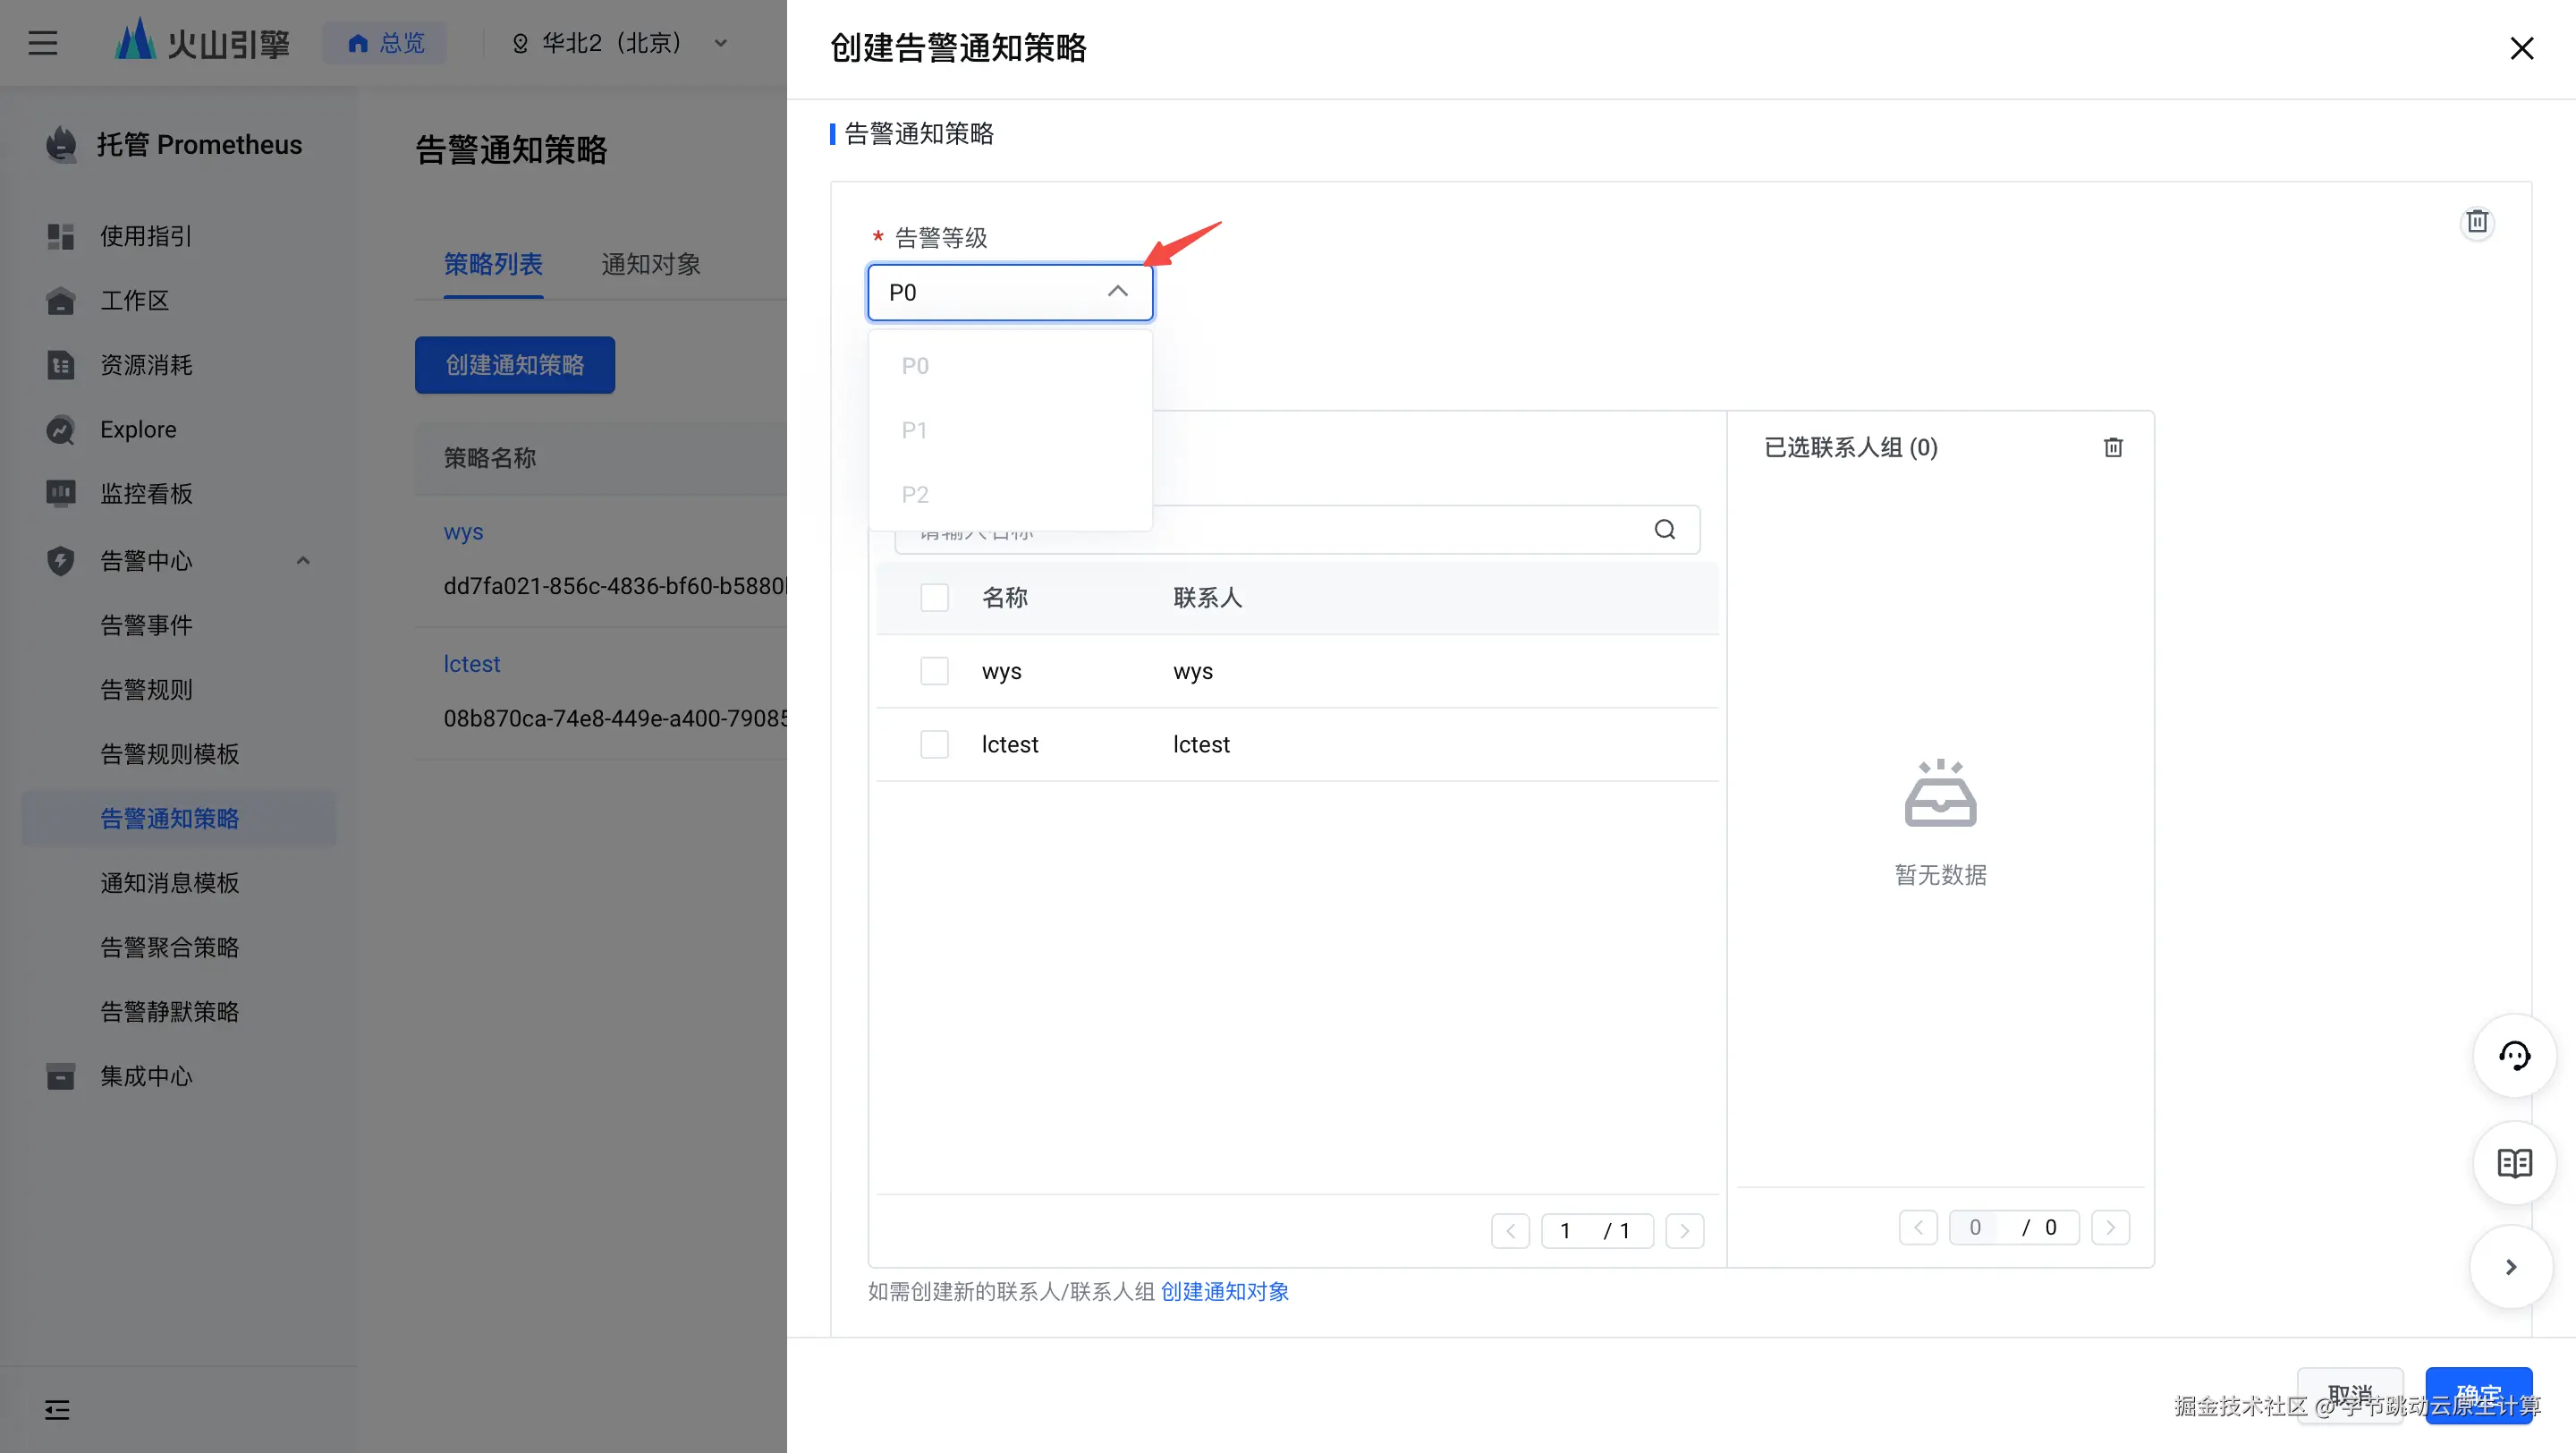This screenshot has width=2576, height=1453.
Task: Click next page arrow in contact group list
Action: (x=1684, y=1231)
